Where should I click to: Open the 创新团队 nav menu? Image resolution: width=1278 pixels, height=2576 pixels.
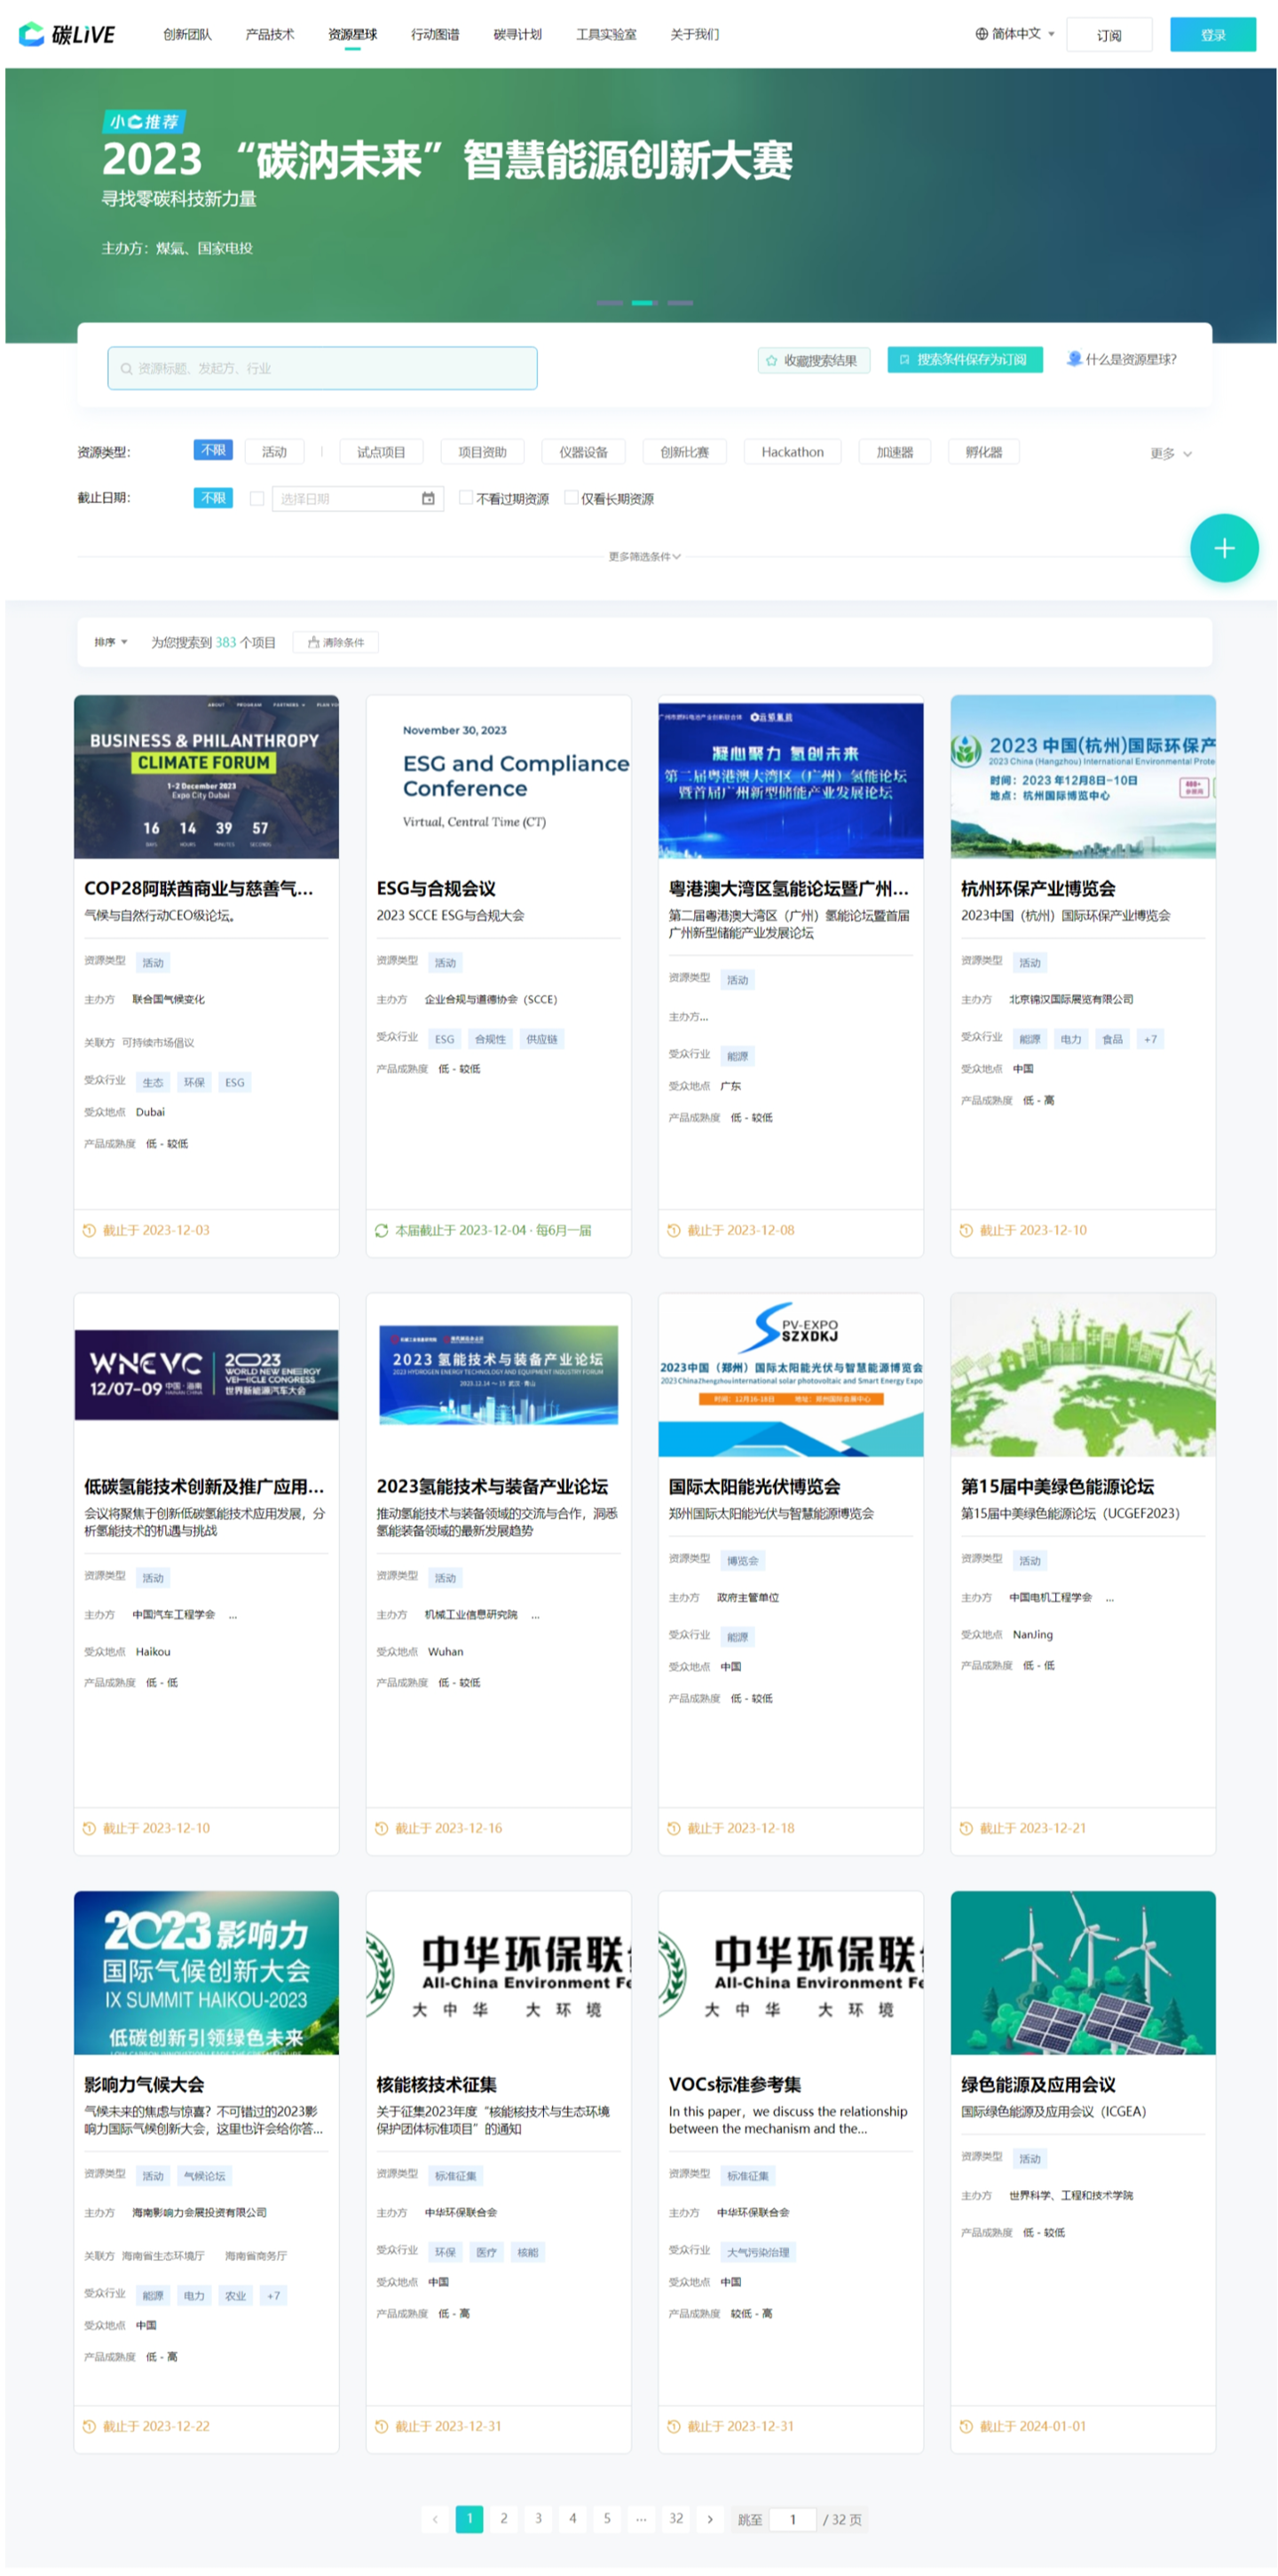coord(188,34)
